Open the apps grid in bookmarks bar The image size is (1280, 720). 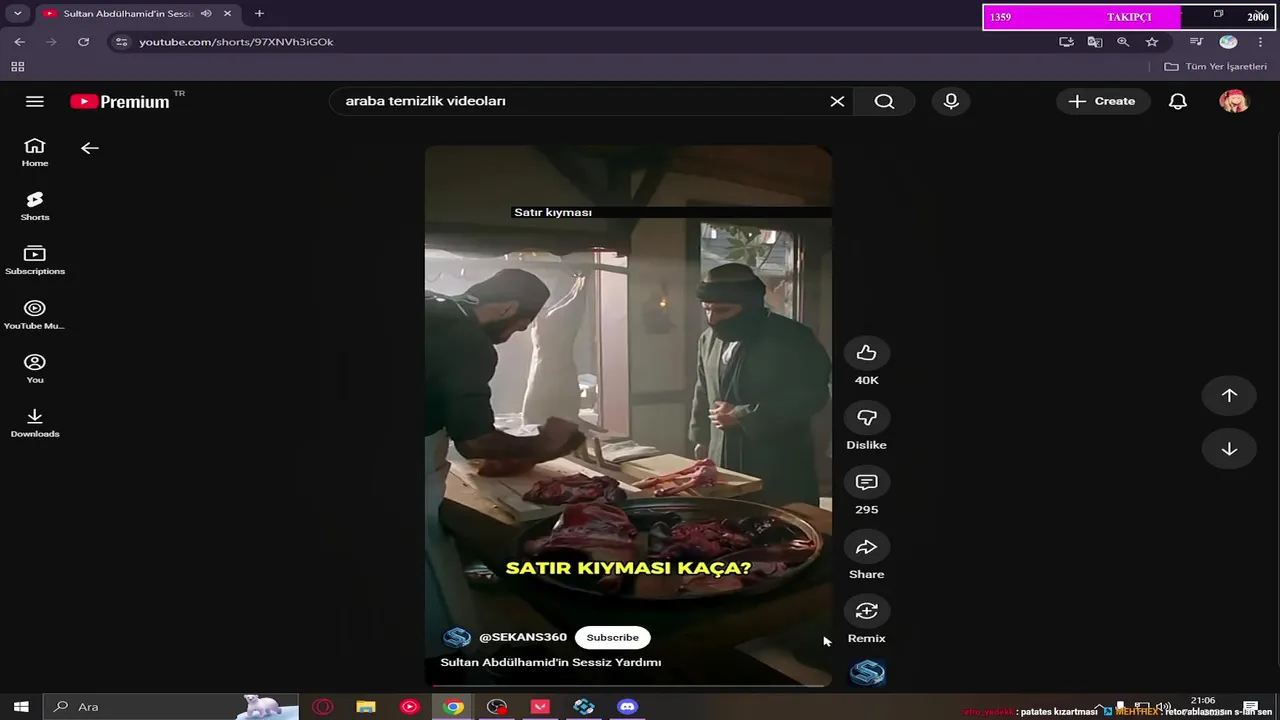pos(17,67)
